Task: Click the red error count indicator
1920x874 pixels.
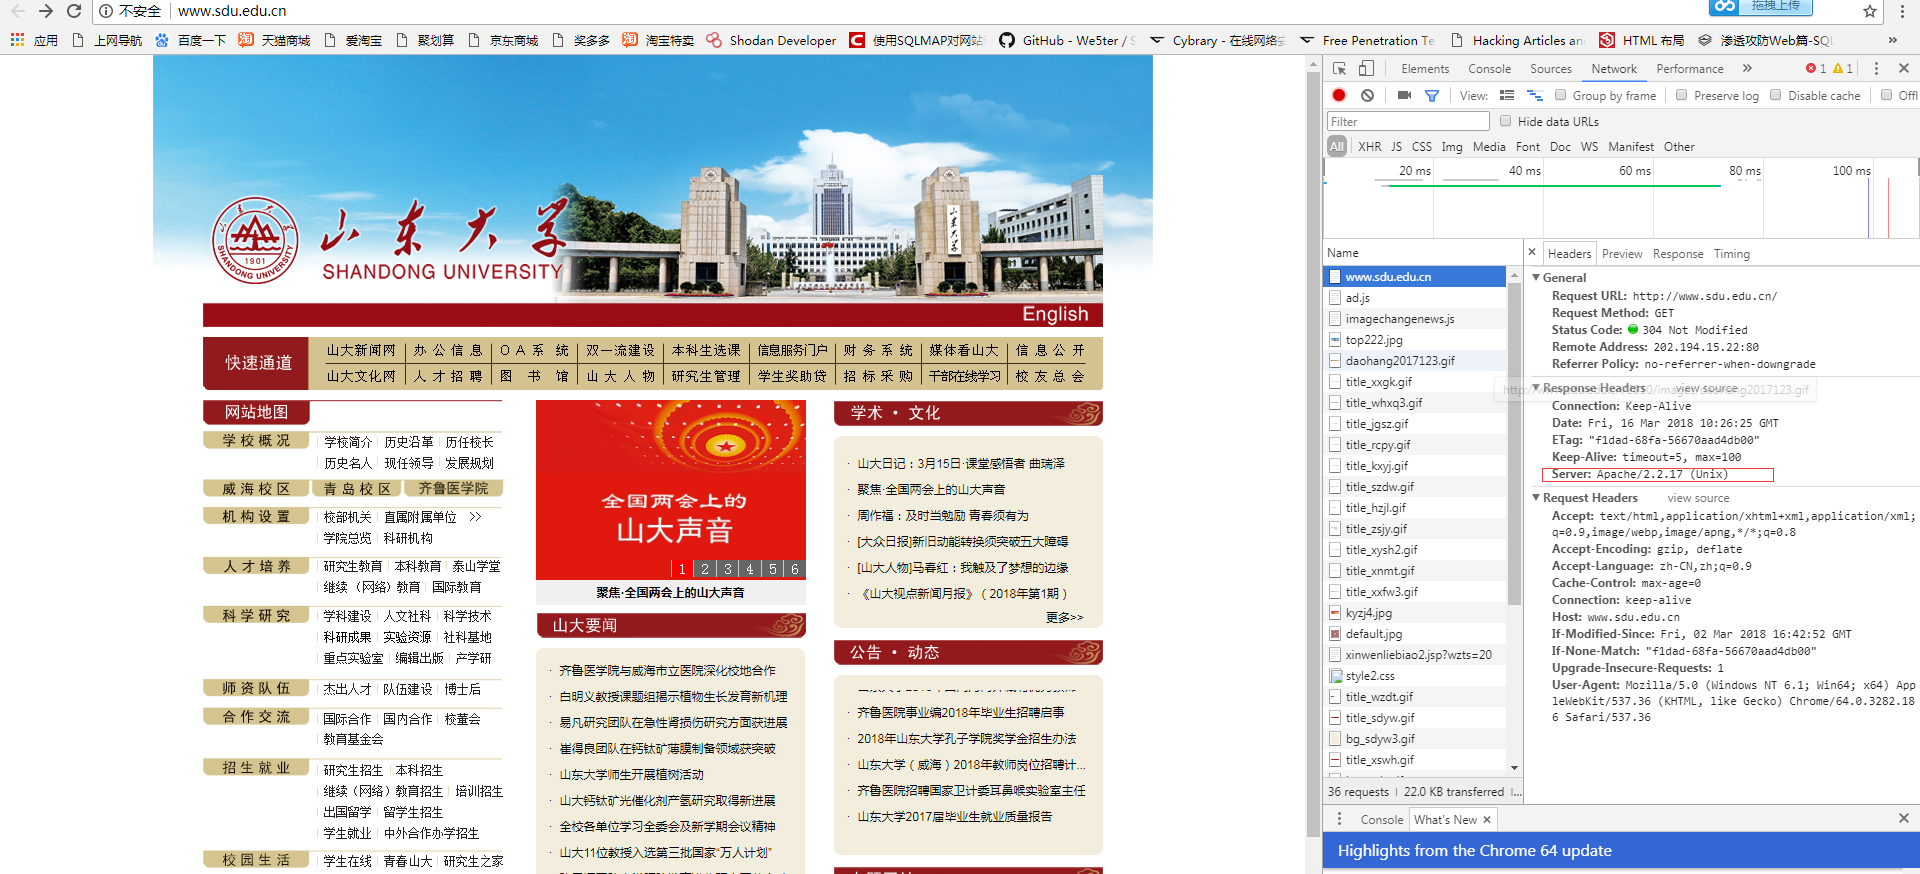Action: (1816, 68)
